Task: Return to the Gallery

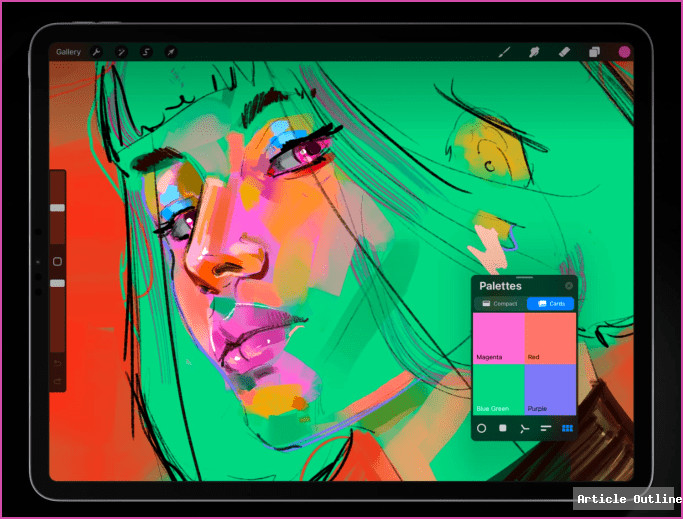Action: [x=69, y=52]
